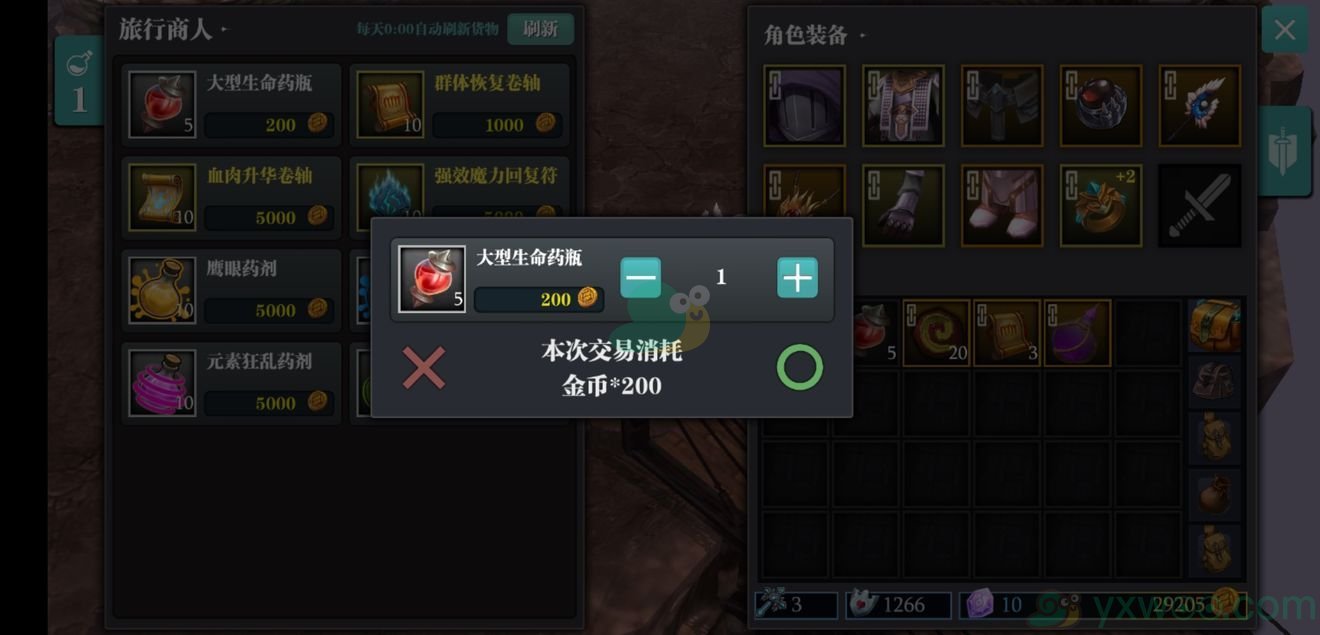The height and width of the screenshot is (635, 1320).
Task: Select 鹰眼药剂 yellow potion
Action: tap(232, 288)
